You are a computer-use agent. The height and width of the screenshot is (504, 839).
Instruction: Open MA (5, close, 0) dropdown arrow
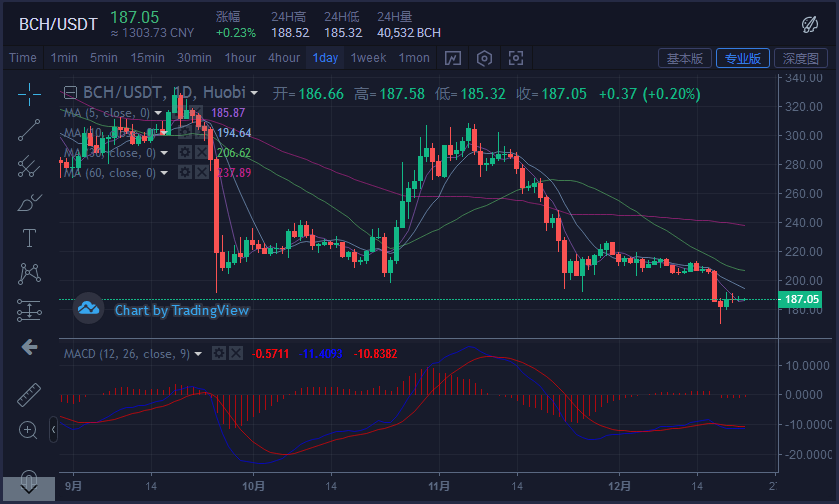[x=158, y=113]
